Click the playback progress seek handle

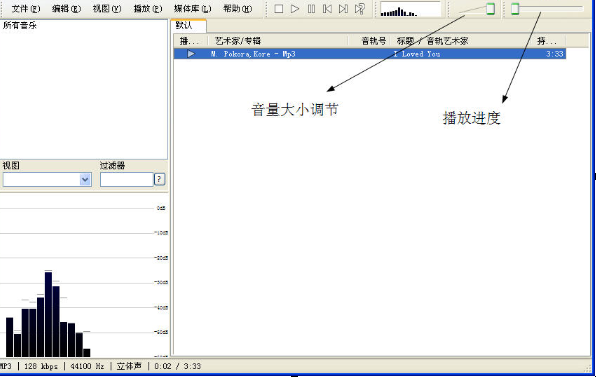point(515,9)
